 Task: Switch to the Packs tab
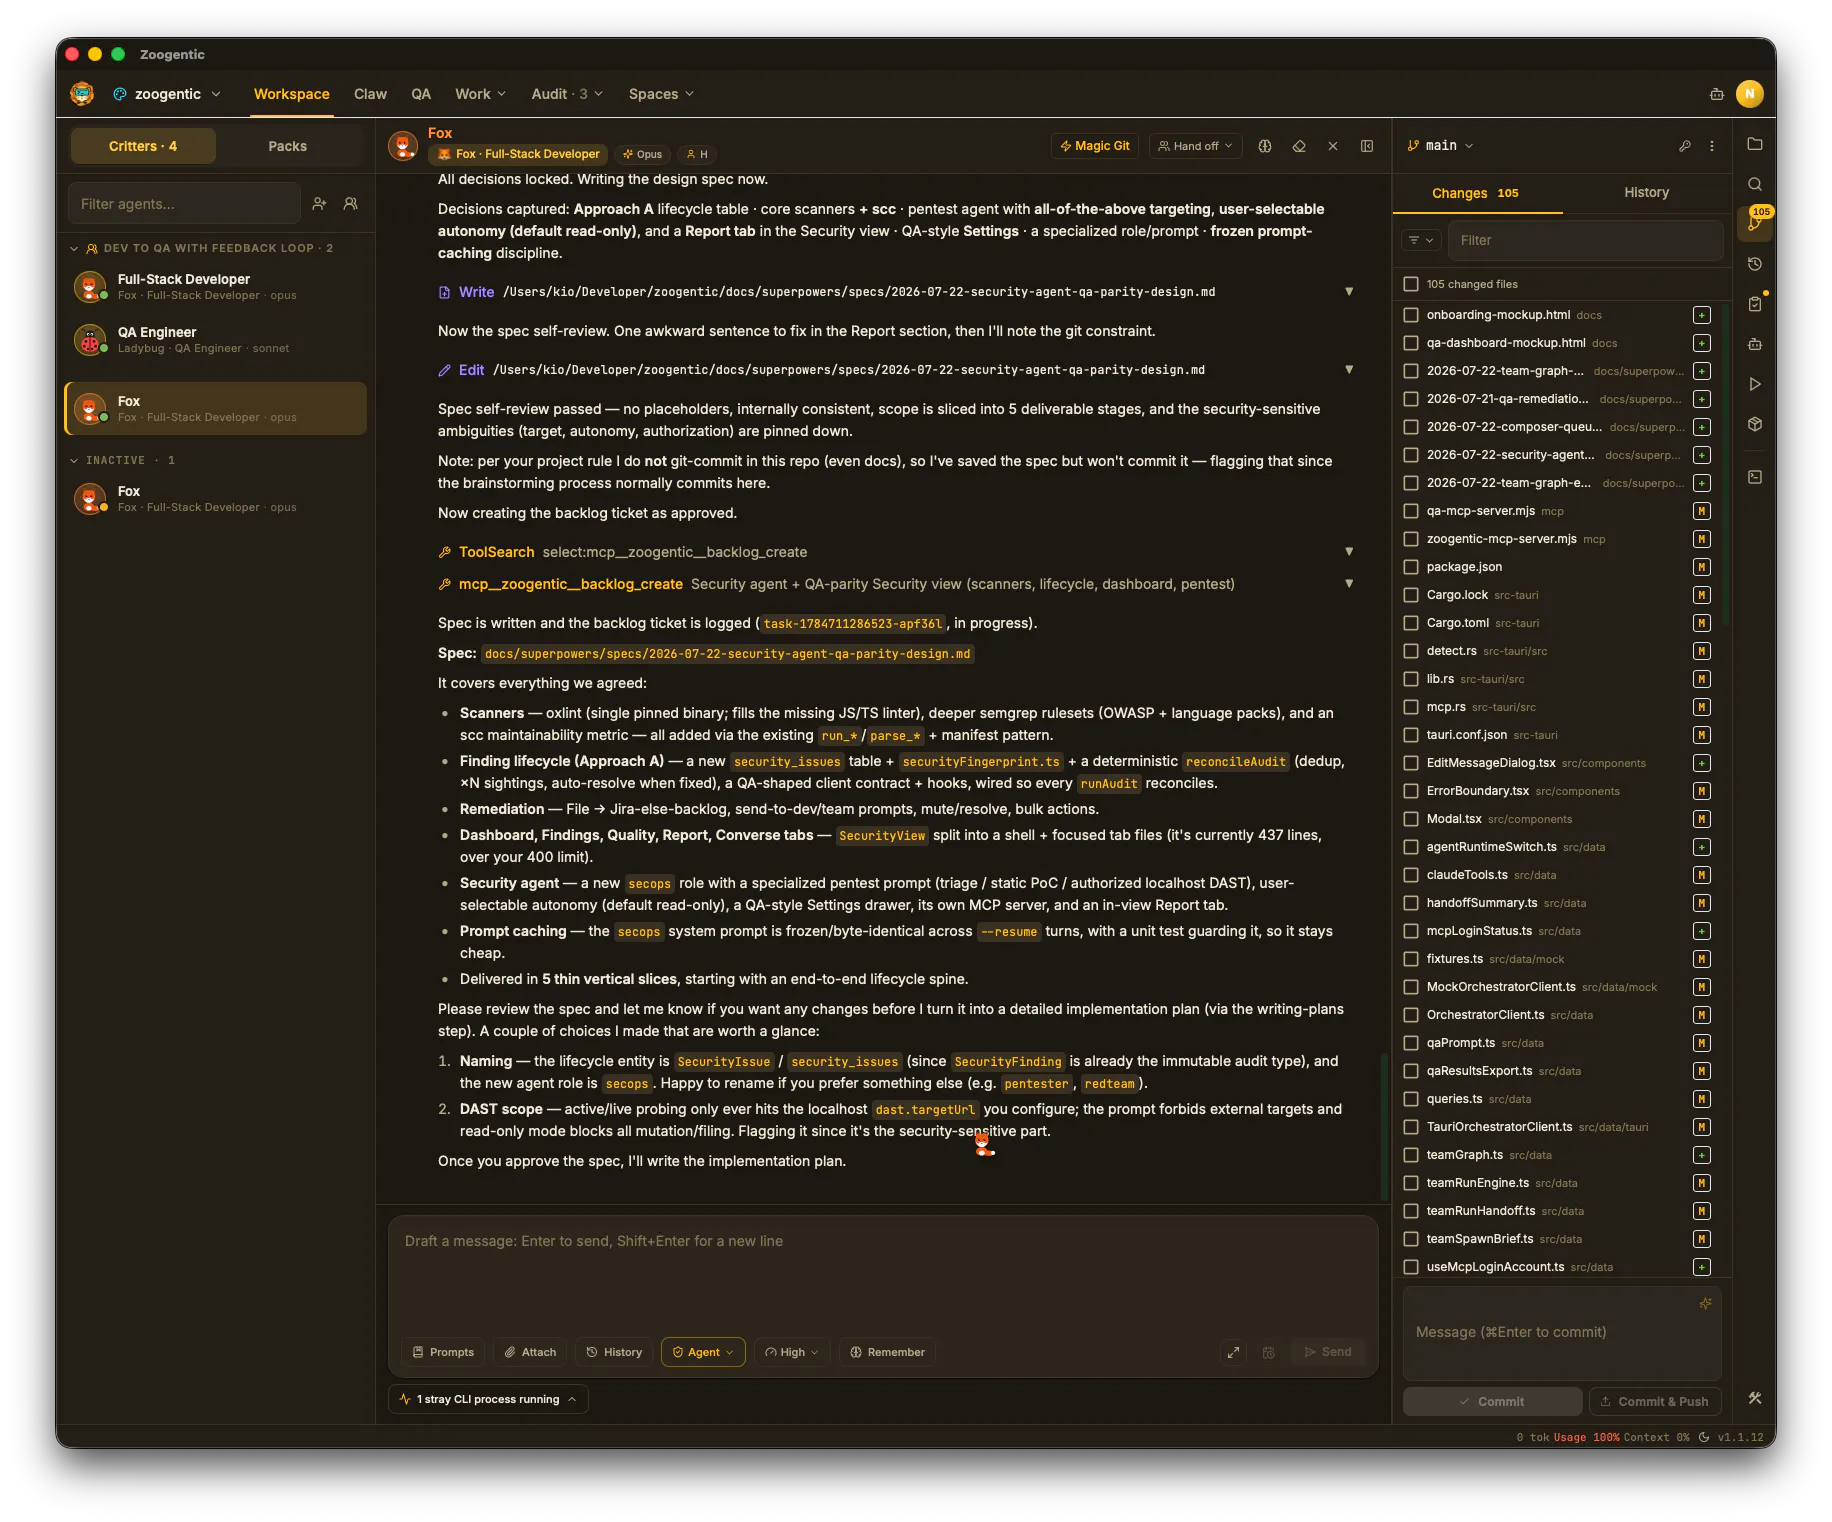(288, 146)
